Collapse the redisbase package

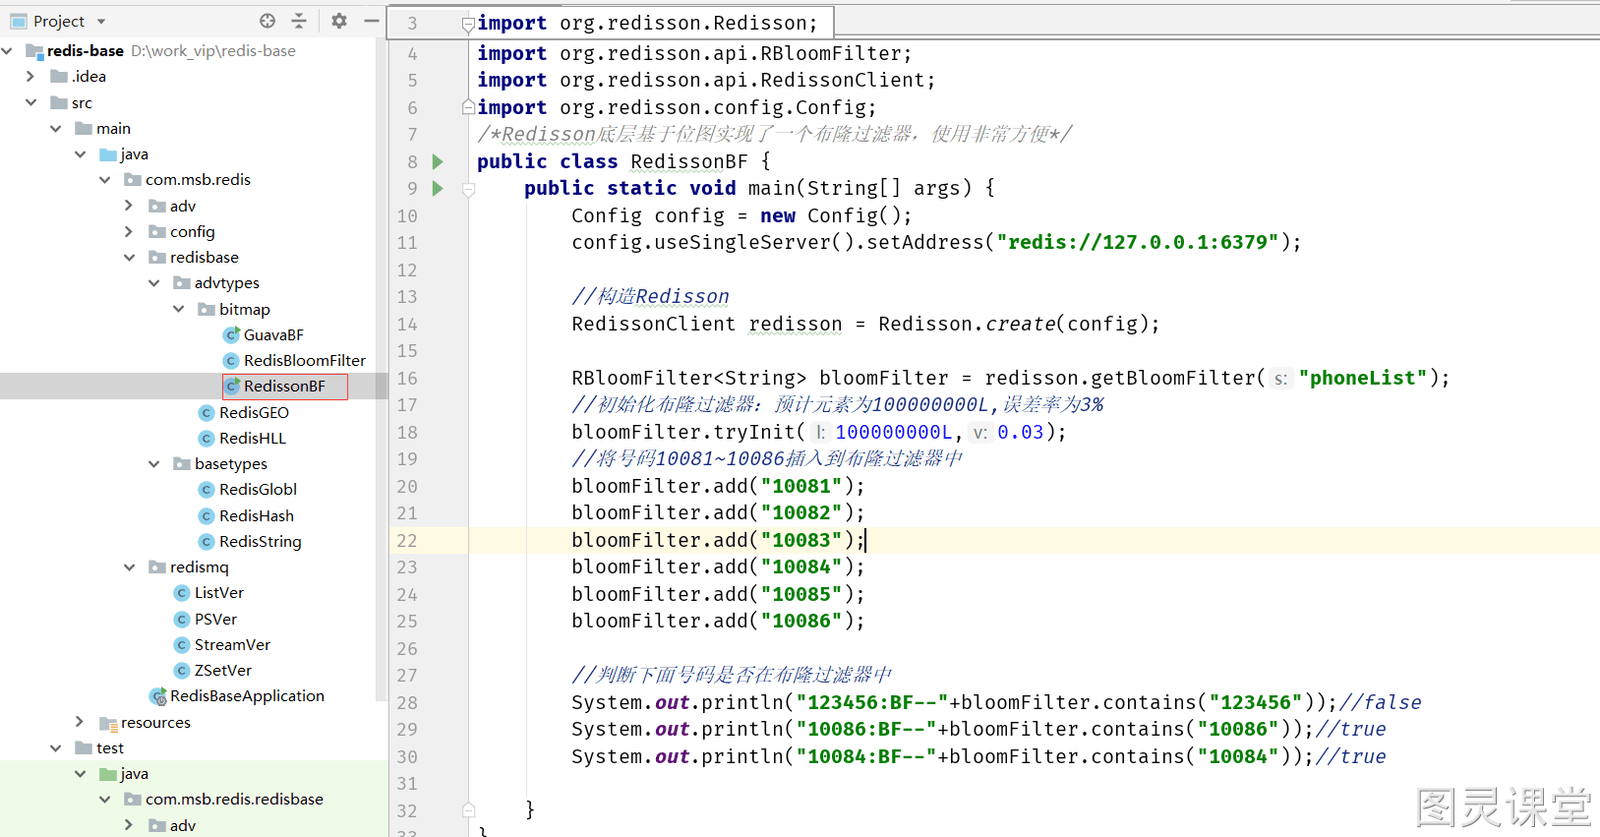point(130,257)
